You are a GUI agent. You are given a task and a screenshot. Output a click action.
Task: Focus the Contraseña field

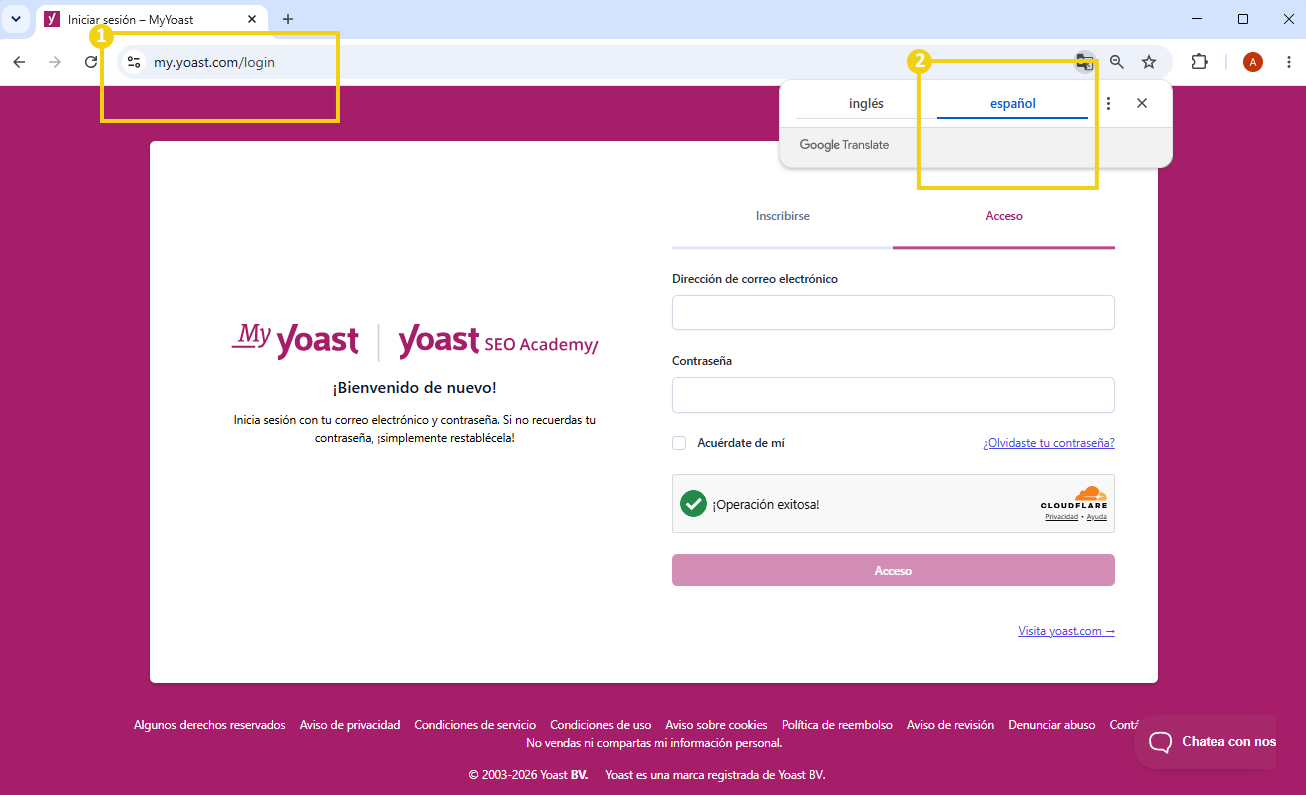(893, 394)
